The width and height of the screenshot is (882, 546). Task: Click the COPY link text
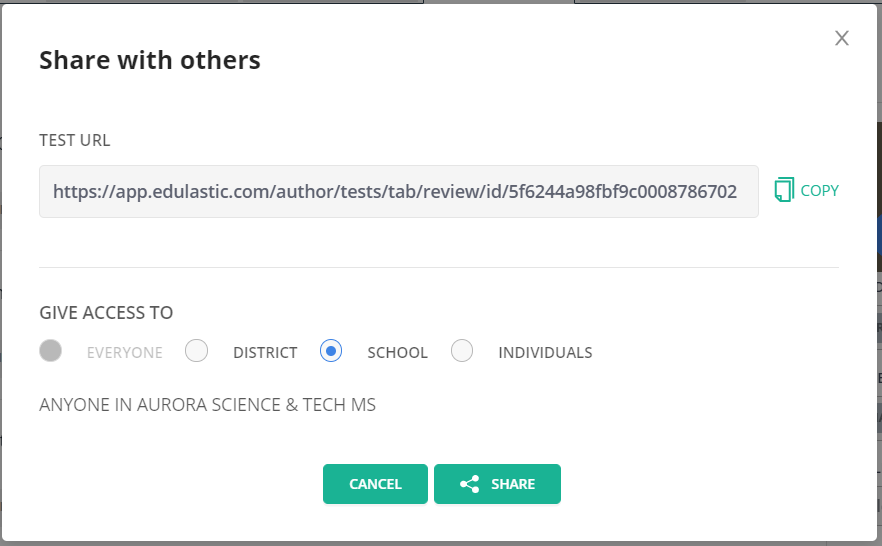tap(820, 191)
